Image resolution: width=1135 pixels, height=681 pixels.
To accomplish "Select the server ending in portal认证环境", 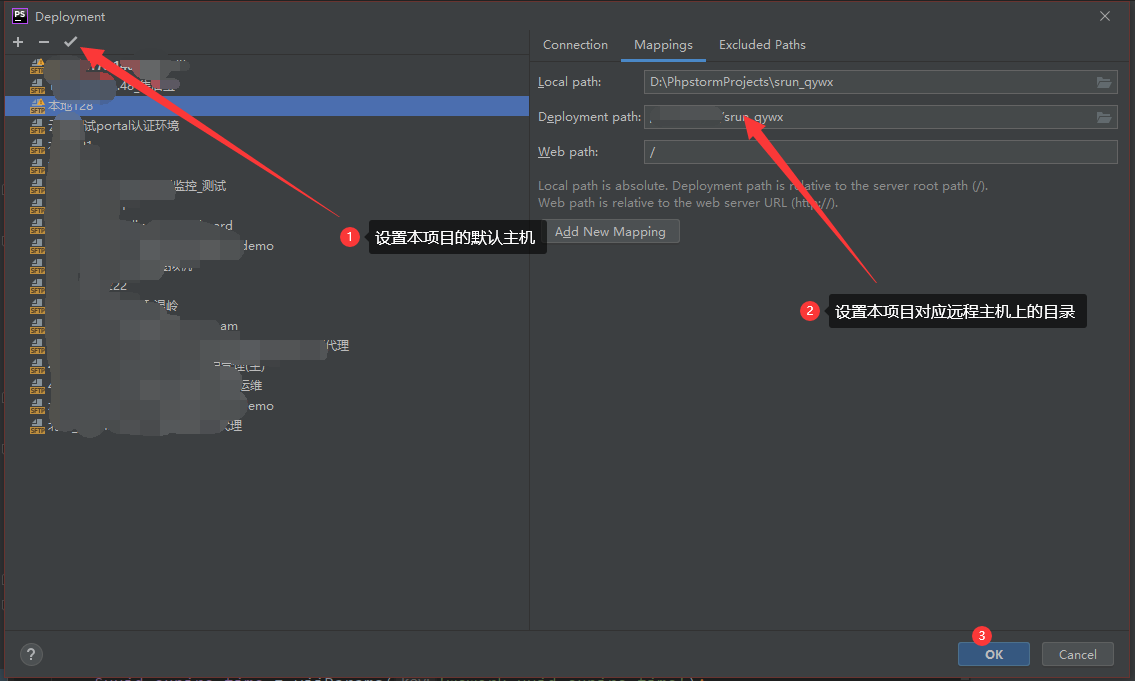I will [267, 126].
